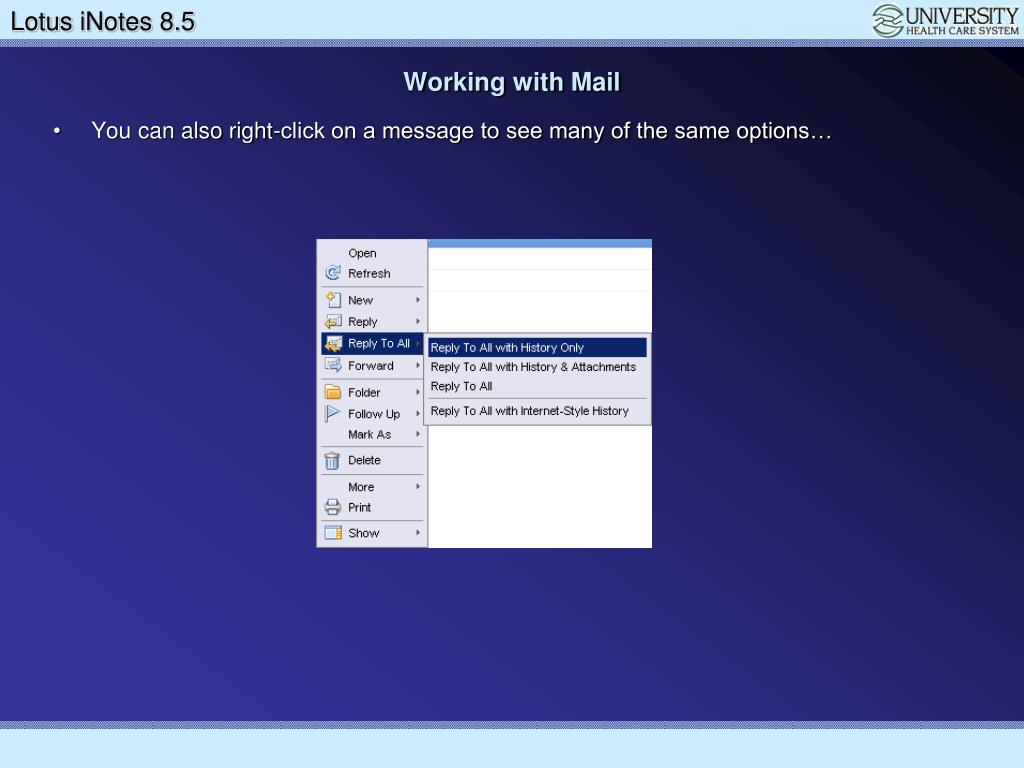This screenshot has width=1024, height=768.
Task: Click the Follow Up flag icon
Action: [x=333, y=413]
